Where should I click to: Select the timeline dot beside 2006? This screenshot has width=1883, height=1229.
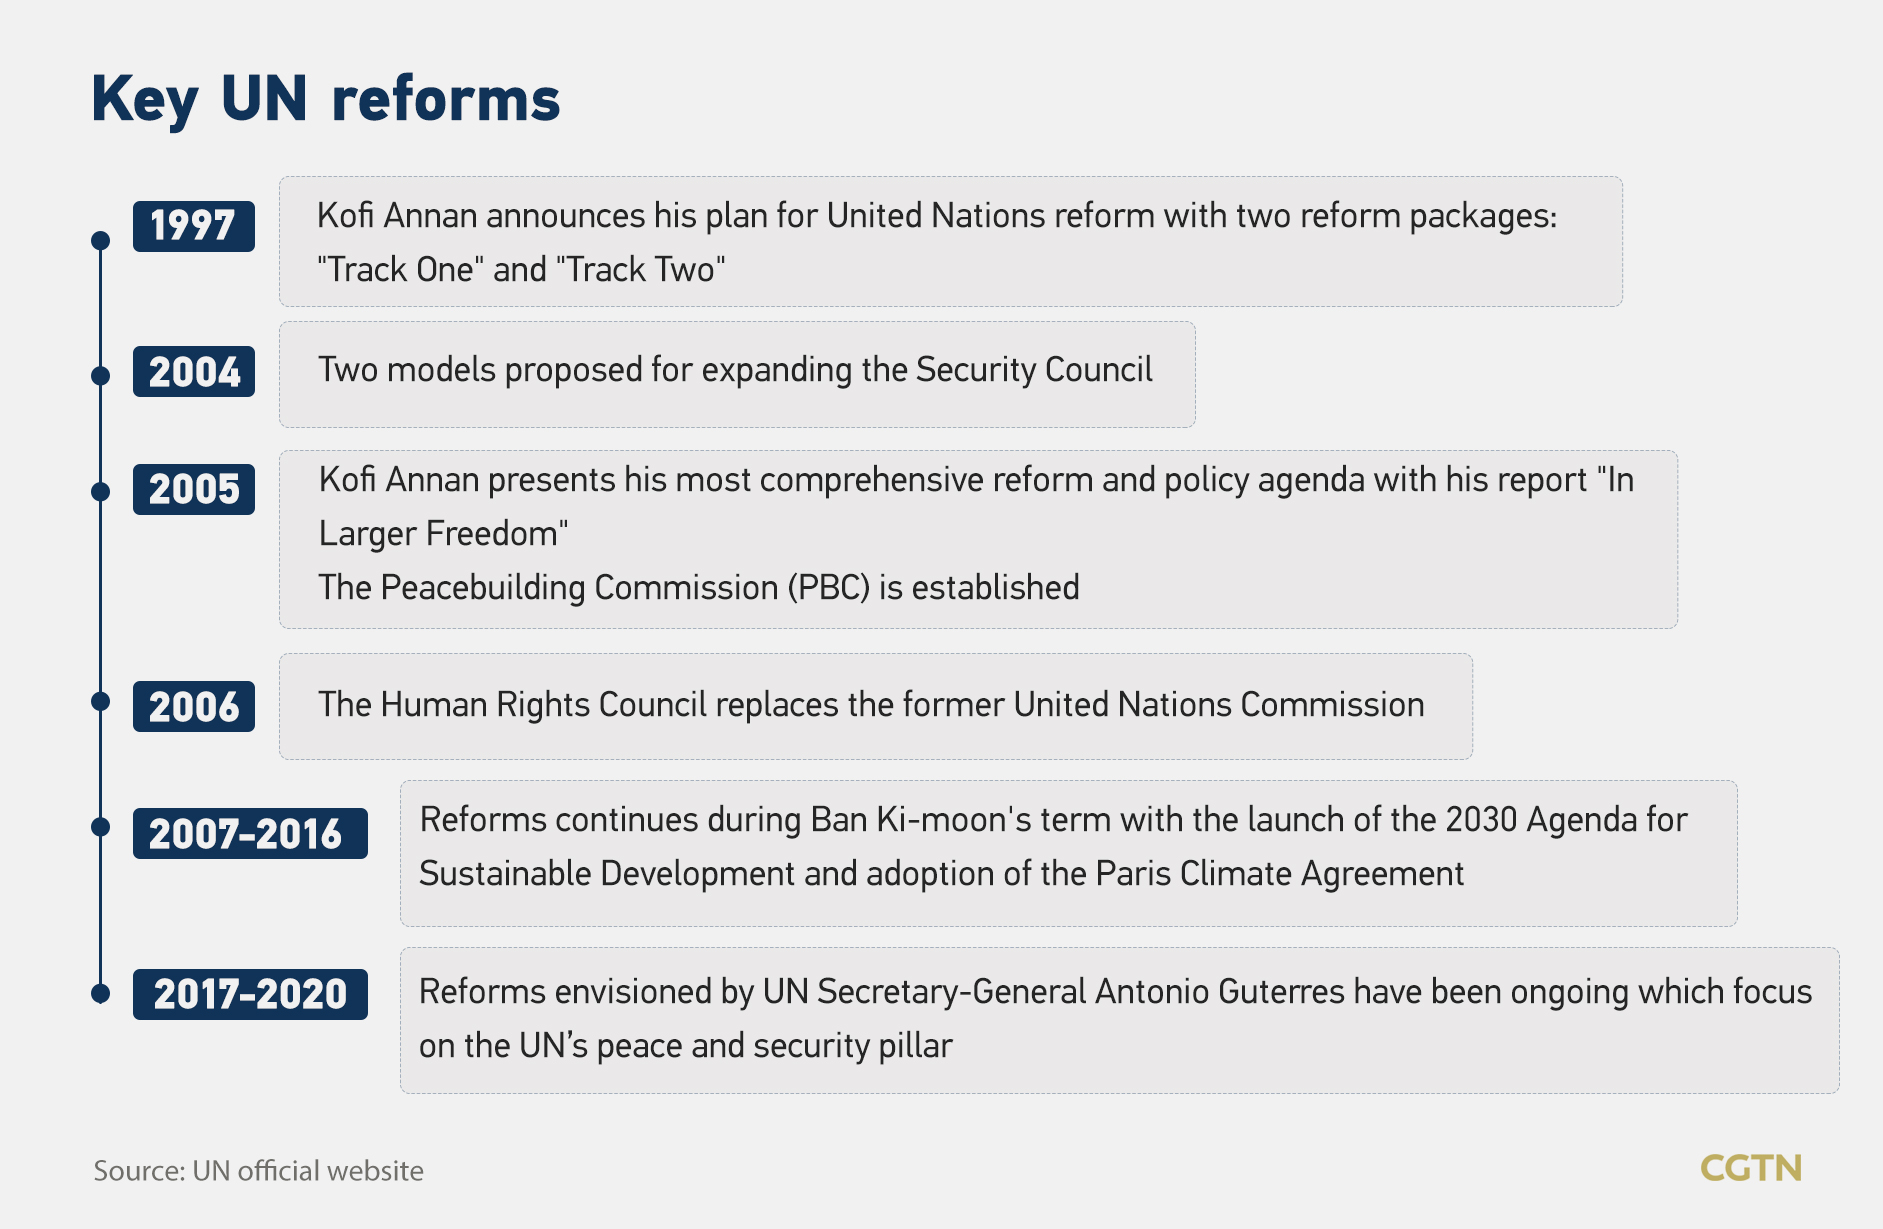100,701
